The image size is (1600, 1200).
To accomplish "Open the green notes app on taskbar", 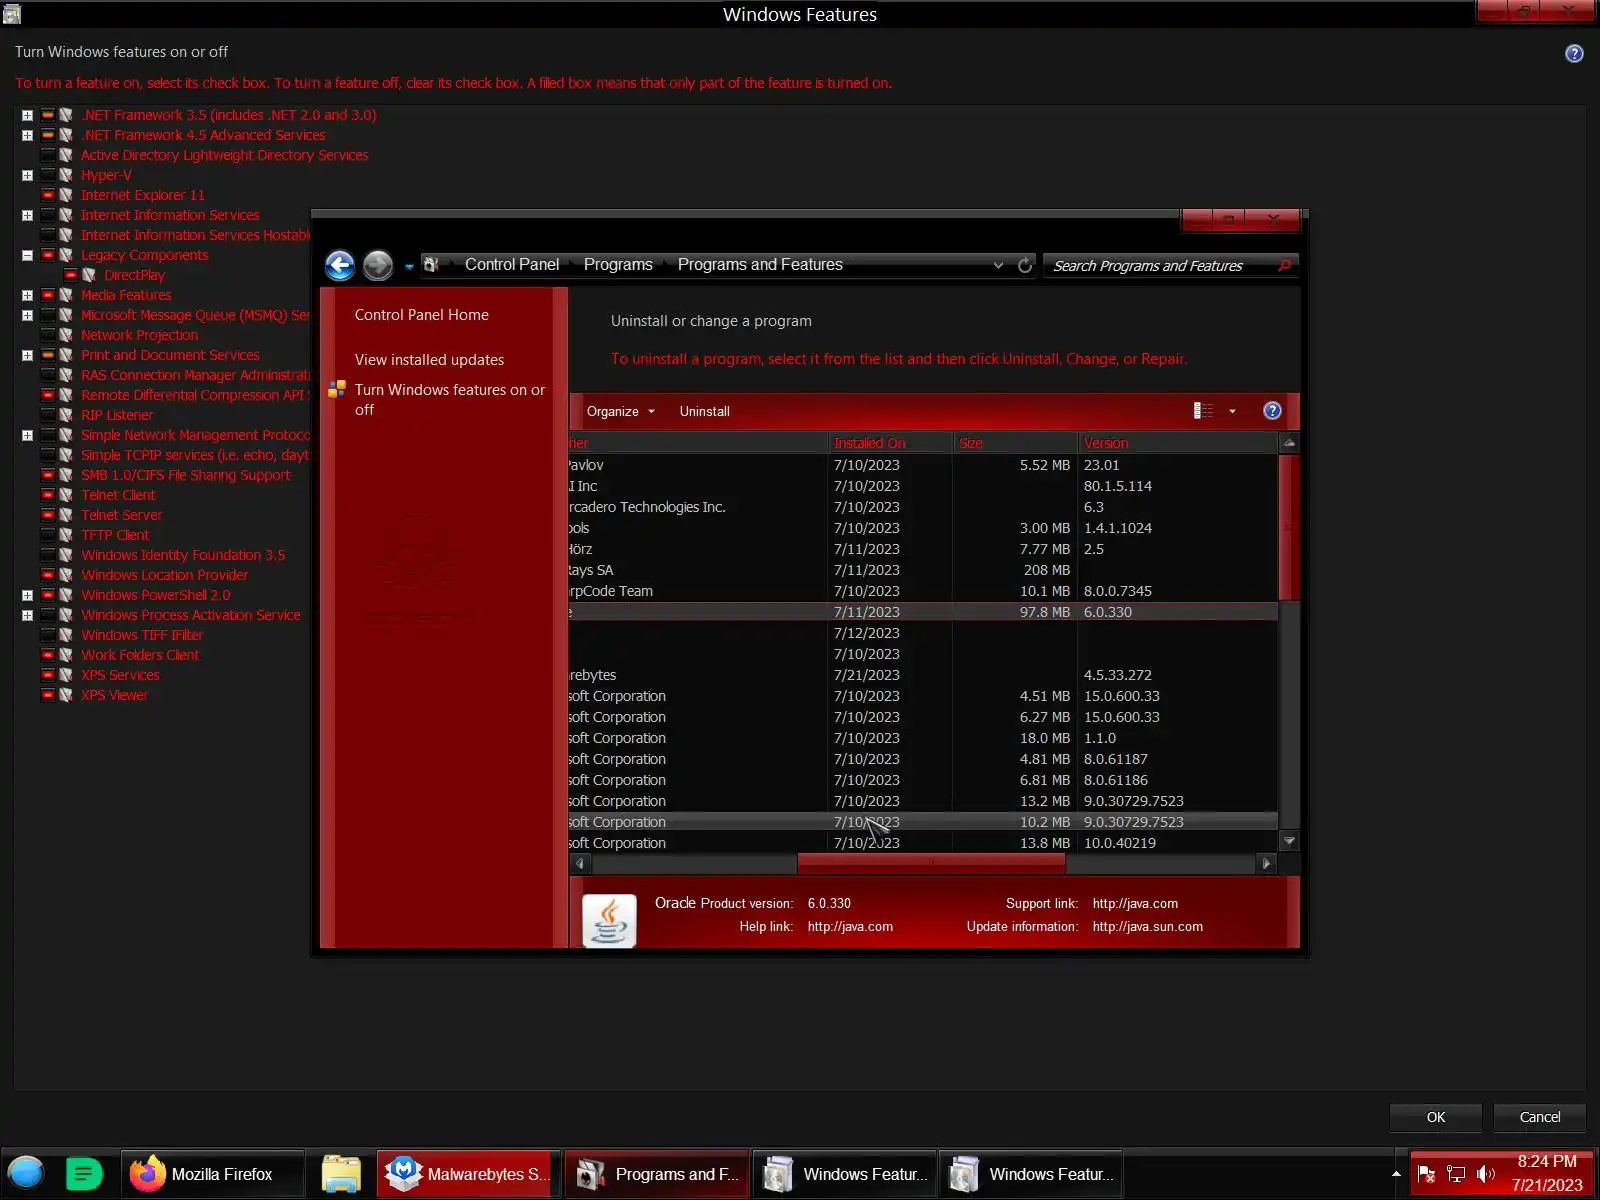I will 84,1173.
